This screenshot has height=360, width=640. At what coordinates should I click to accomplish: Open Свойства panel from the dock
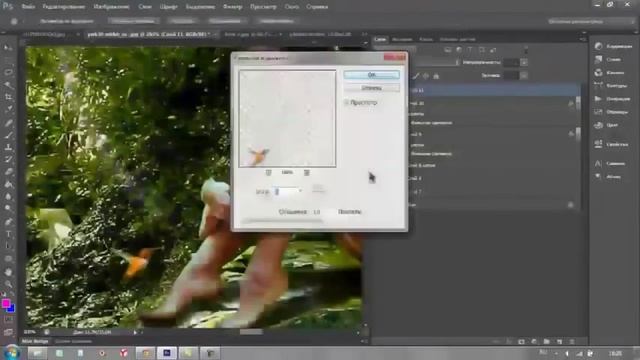[612, 144]
